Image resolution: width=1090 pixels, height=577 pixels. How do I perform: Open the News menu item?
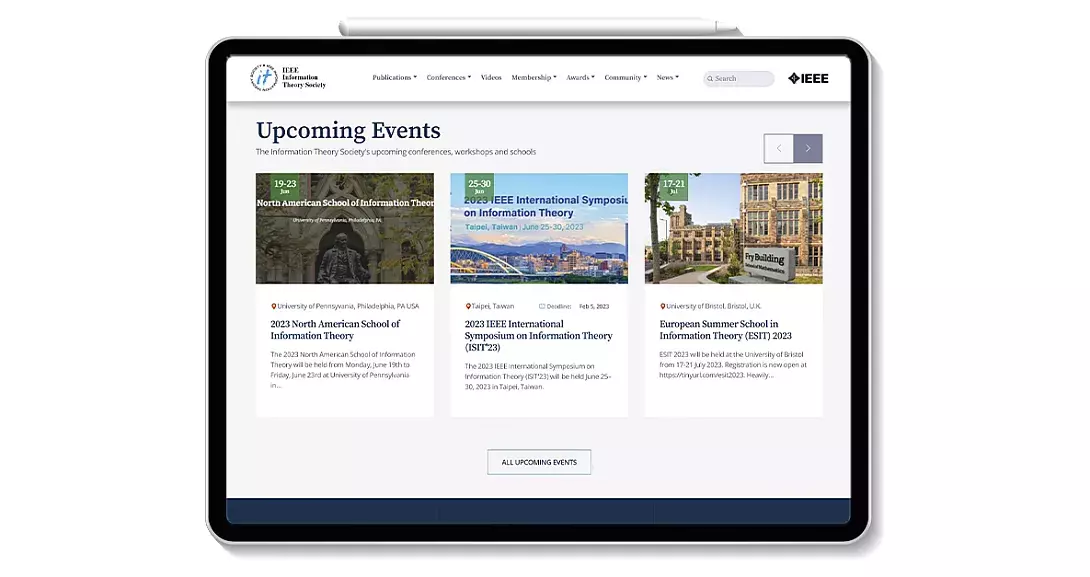pyautogui.click(x=667, y=78)
